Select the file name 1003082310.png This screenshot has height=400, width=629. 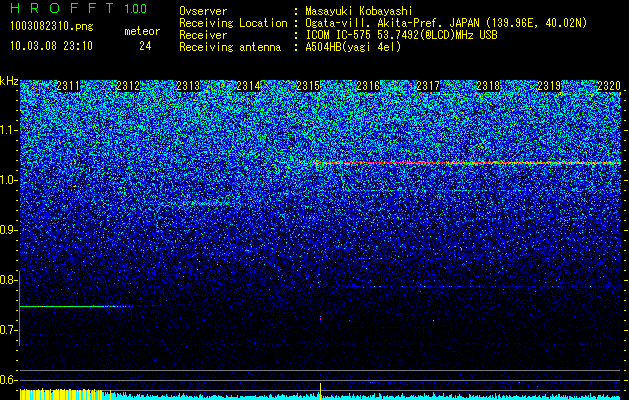52,27
